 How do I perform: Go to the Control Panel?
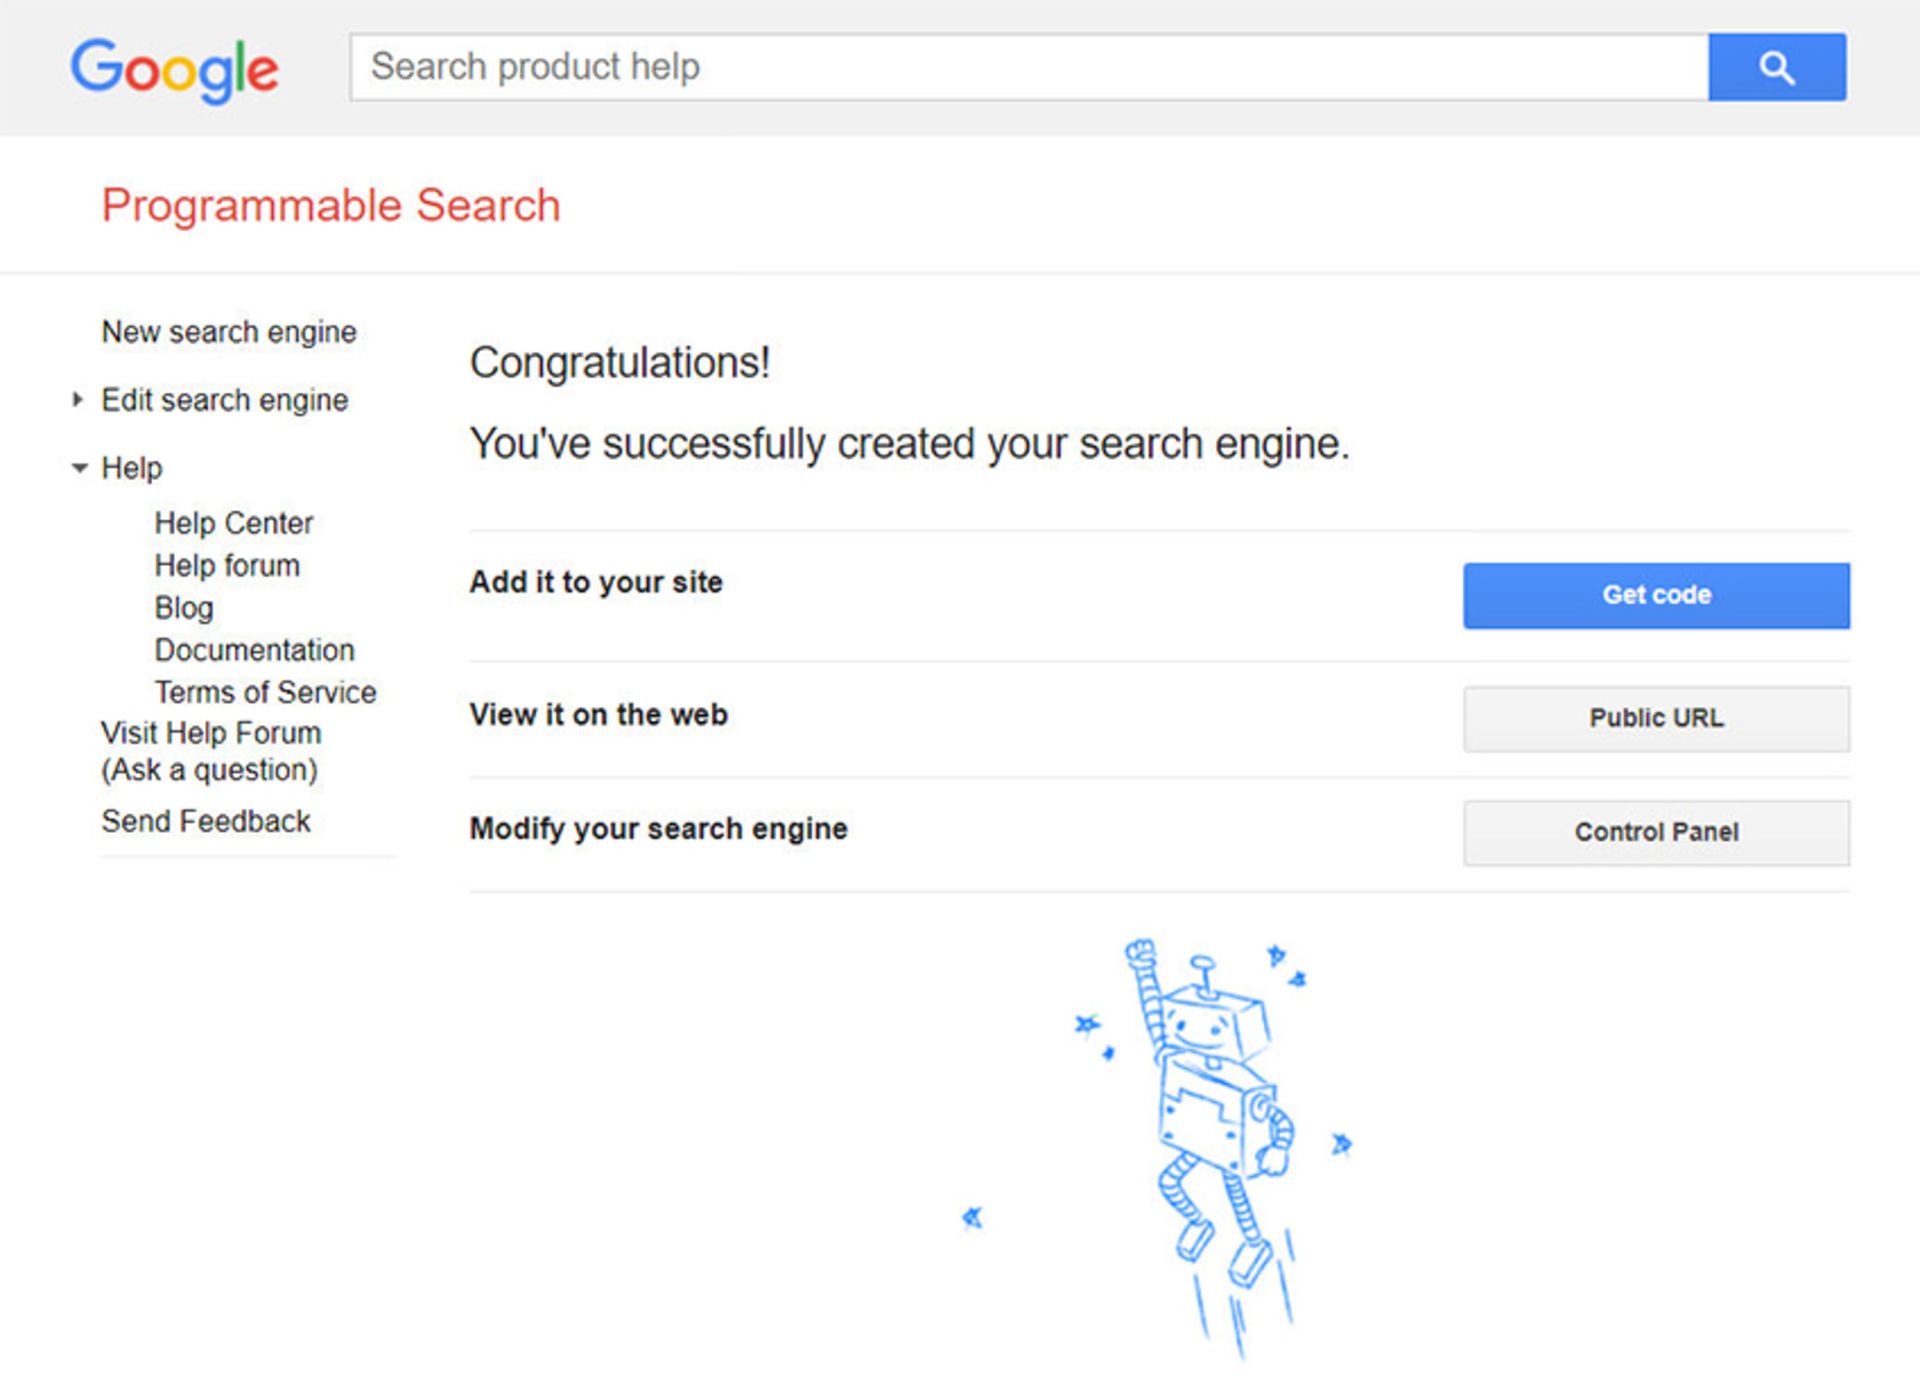(1655, 832)
